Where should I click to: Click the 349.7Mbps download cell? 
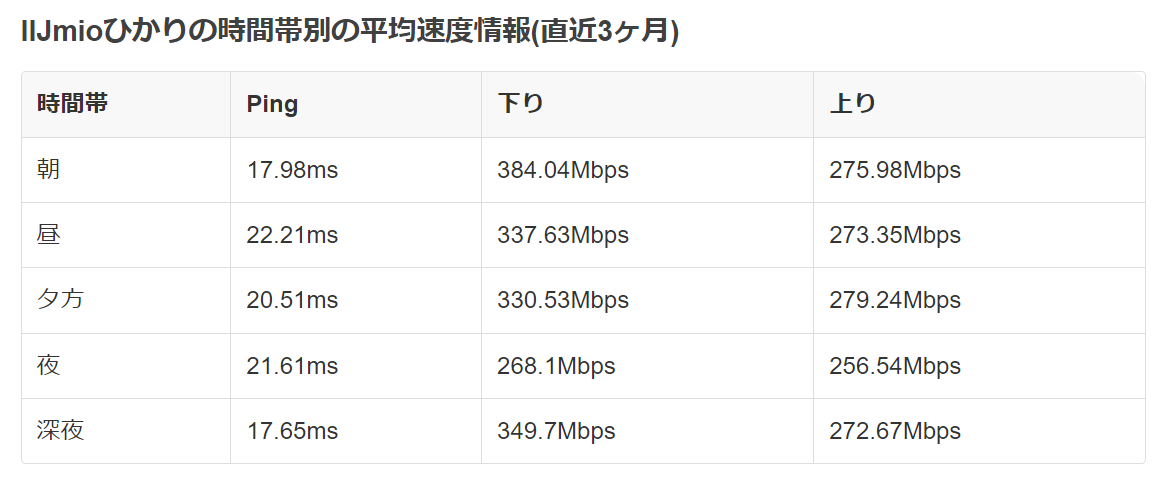pyautogui.click(x=556, y=431)
